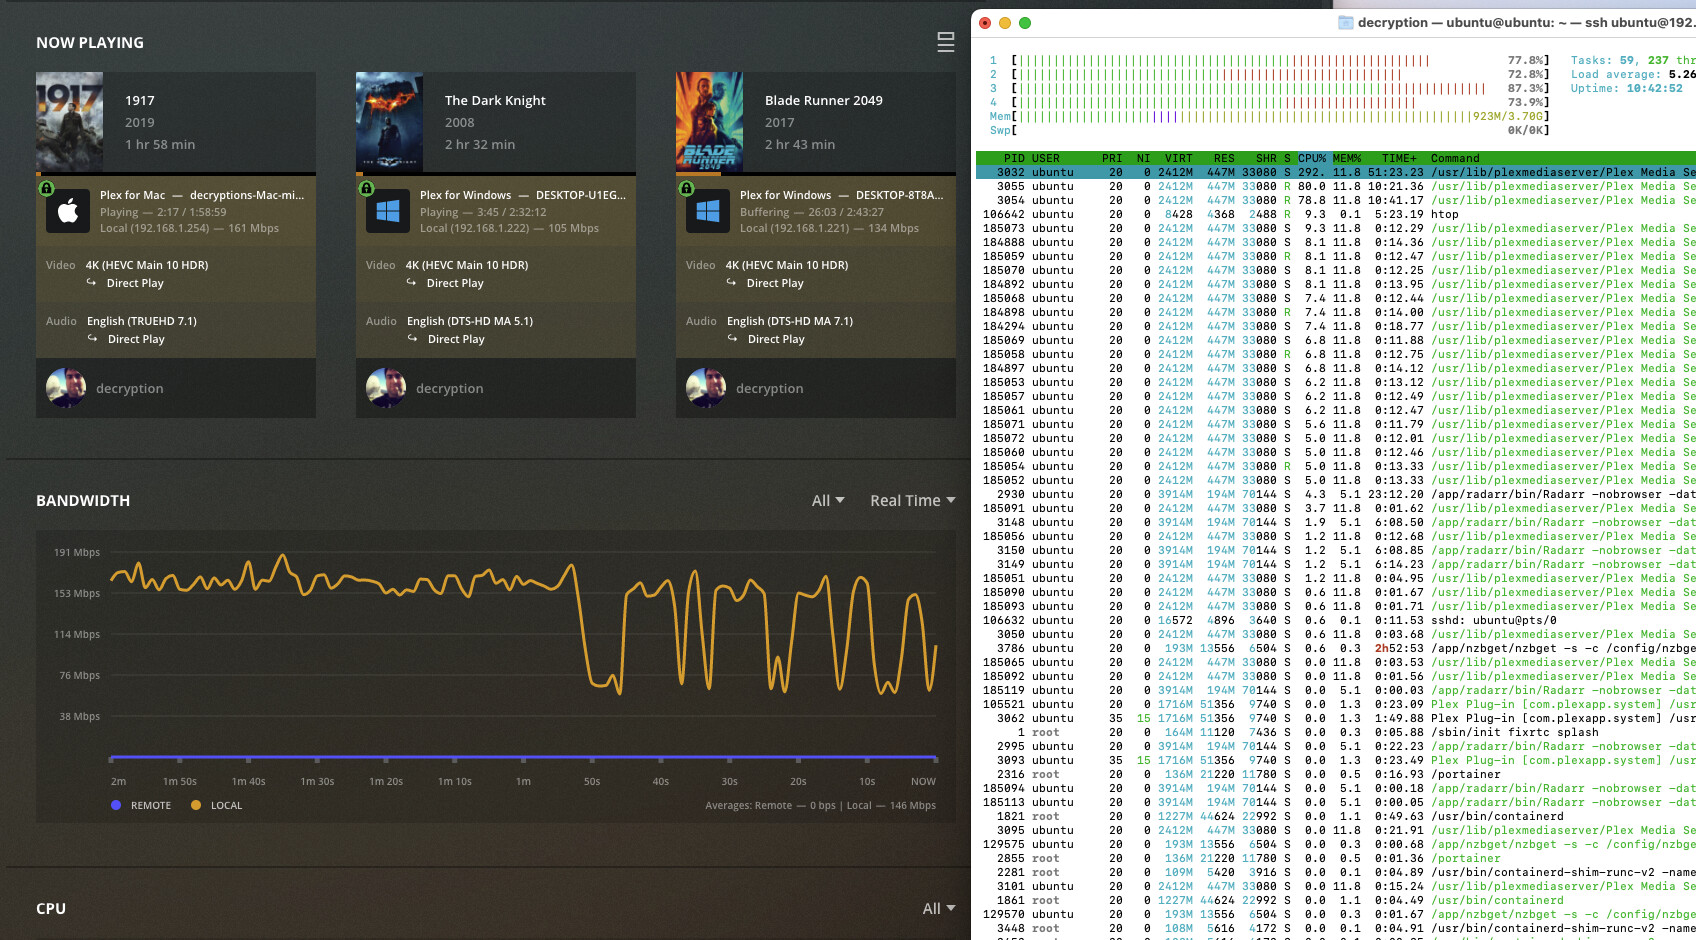Open decryption user avatar under 1917

click(66, 388)
